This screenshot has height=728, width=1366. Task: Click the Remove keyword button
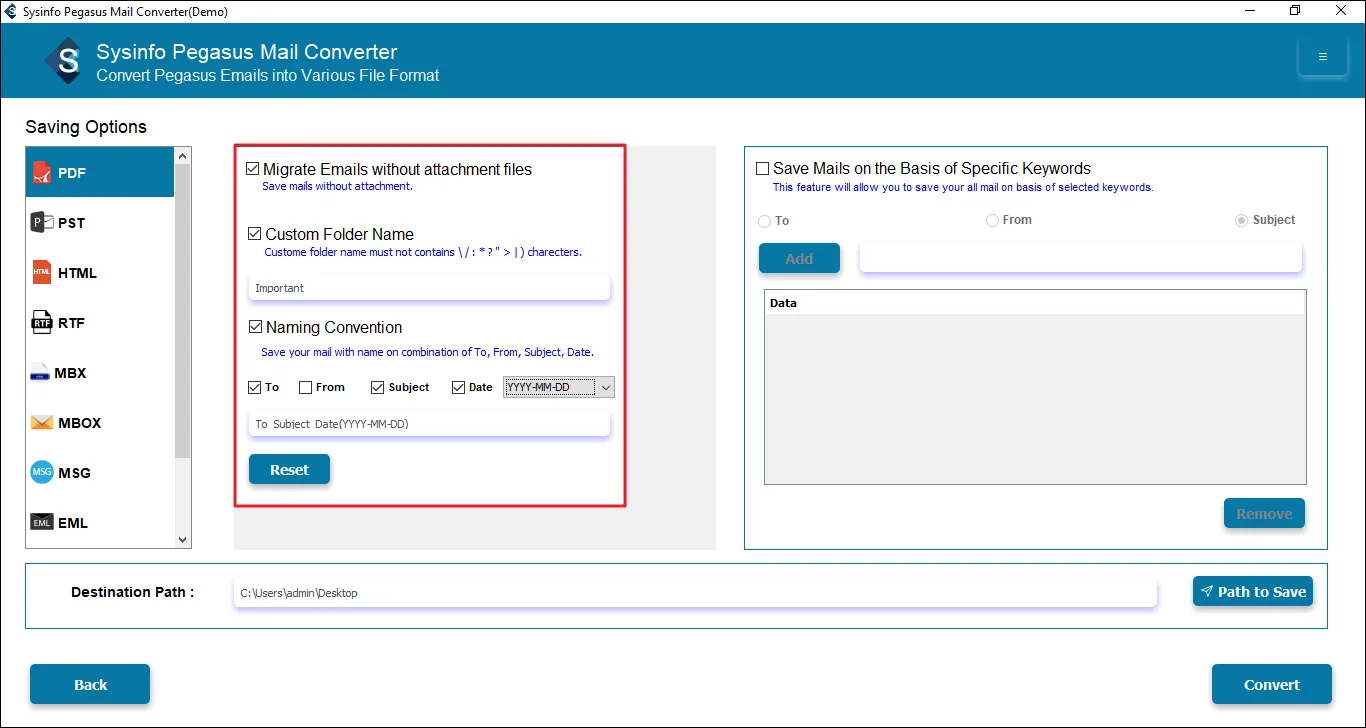[1264, 514]
